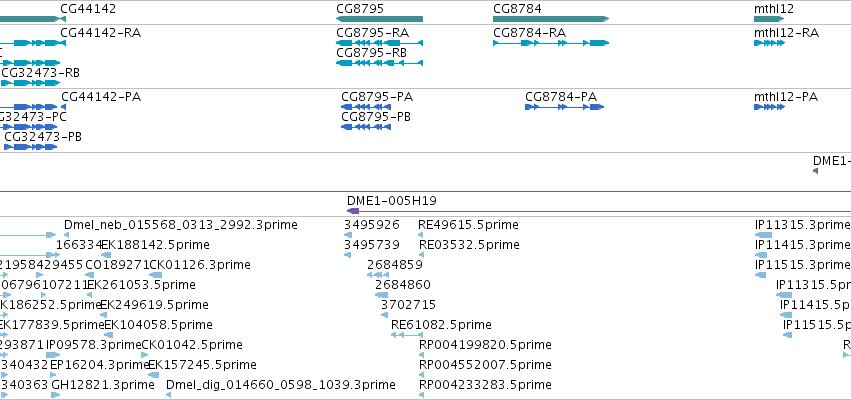The height and width of the screenshot is (400, 851).
Task: Click the CG32473-RB transcript label
Action: (x=40, y=73)
